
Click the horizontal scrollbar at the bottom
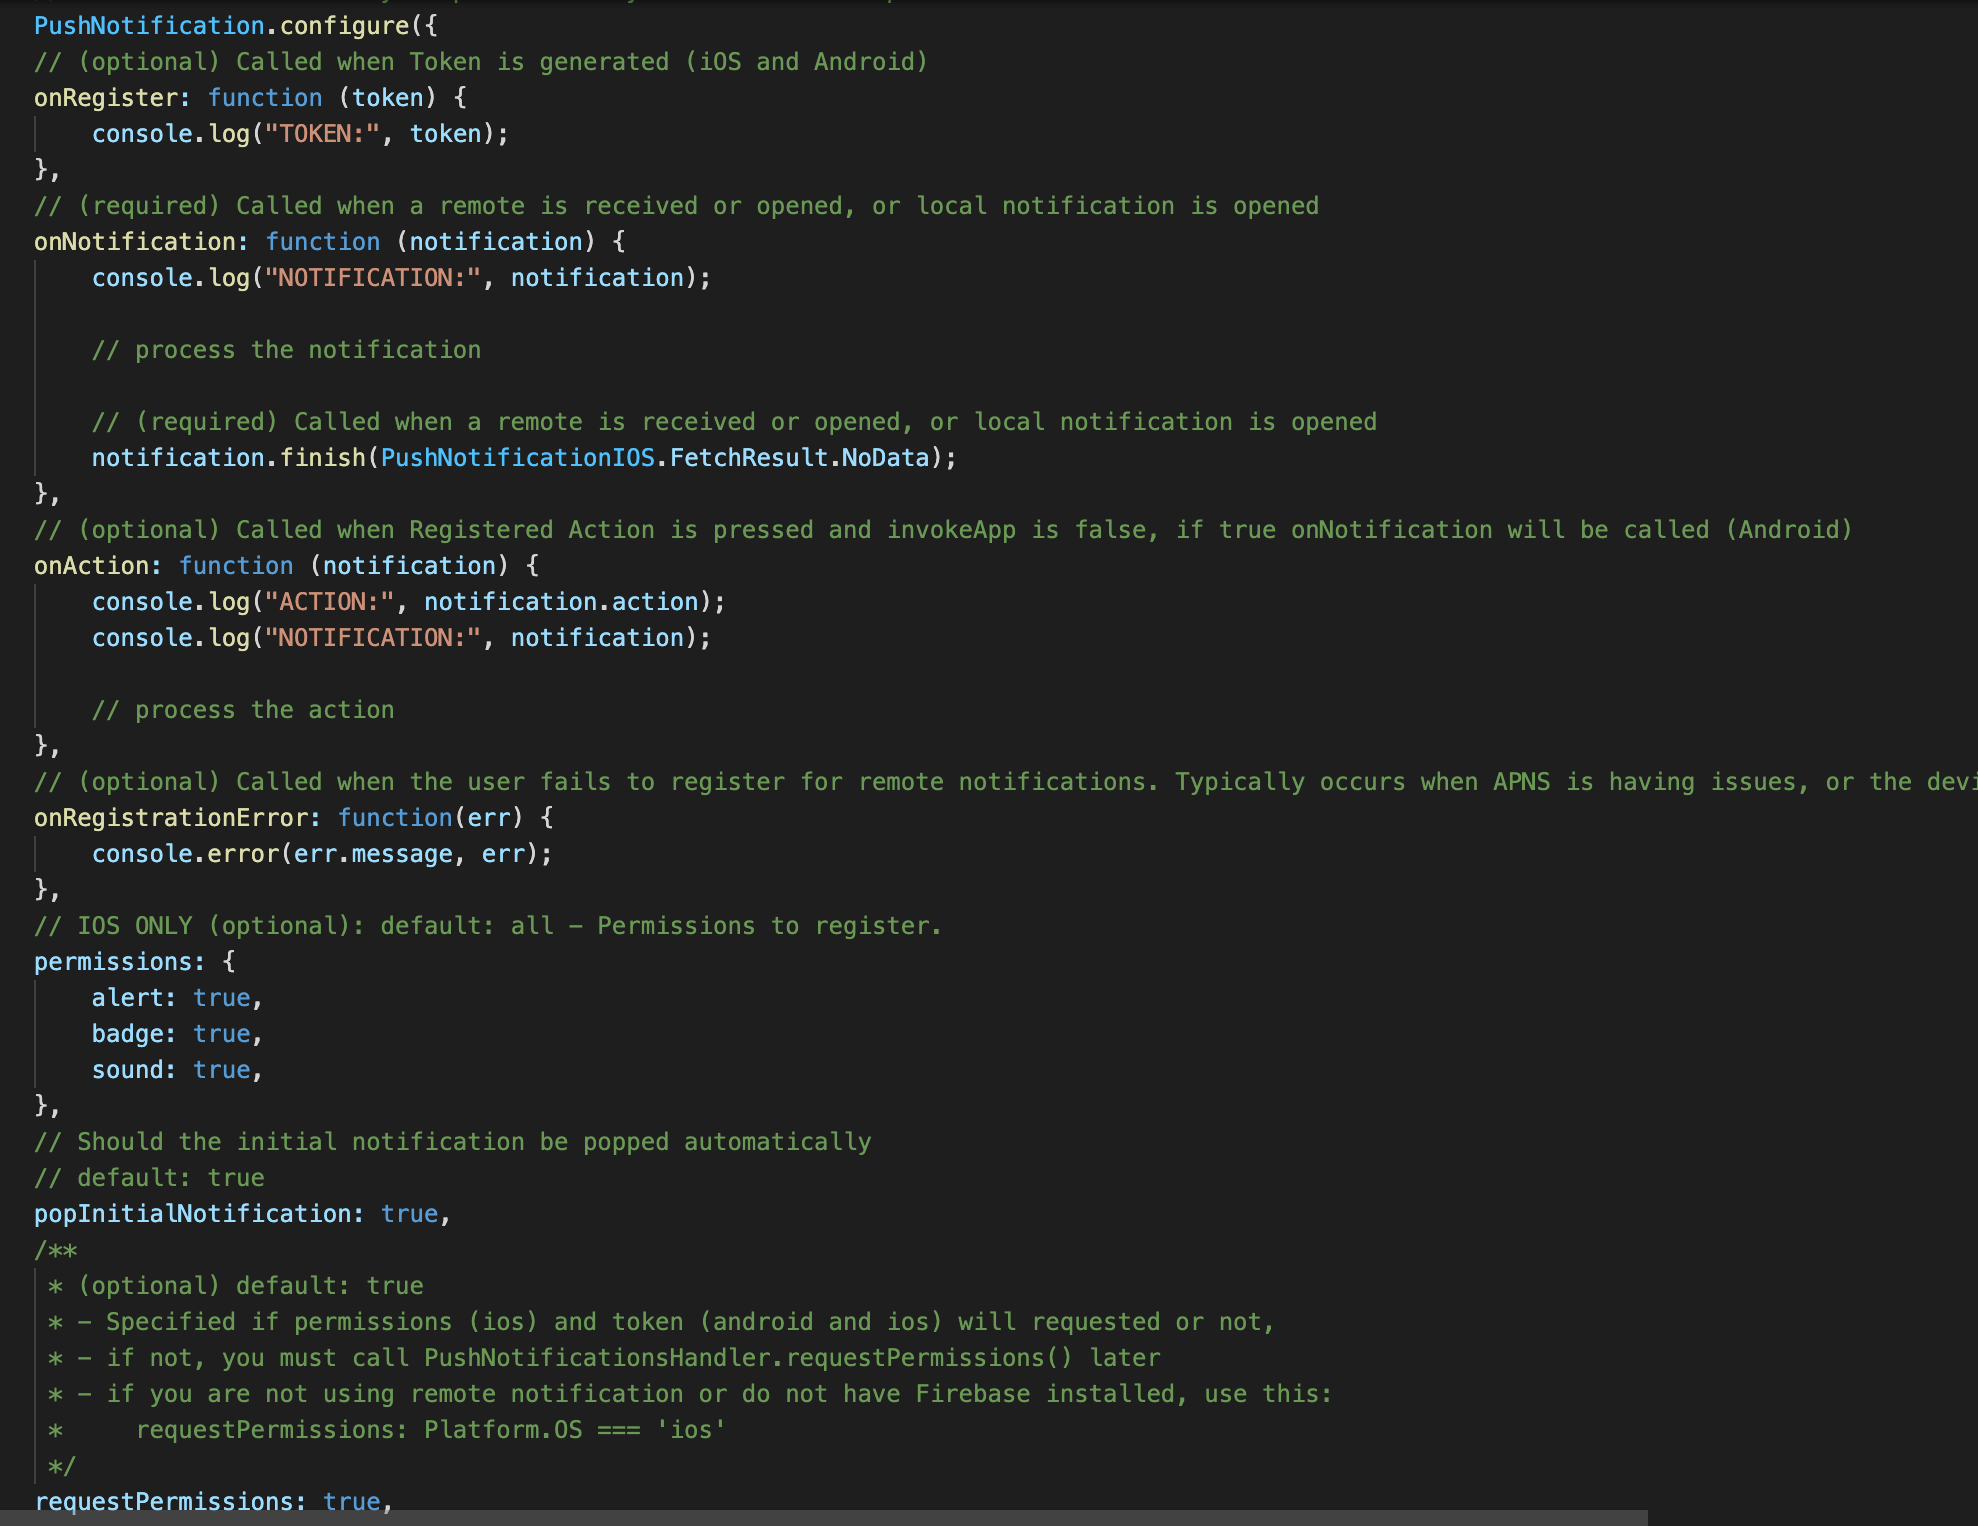coord(824,1518)
